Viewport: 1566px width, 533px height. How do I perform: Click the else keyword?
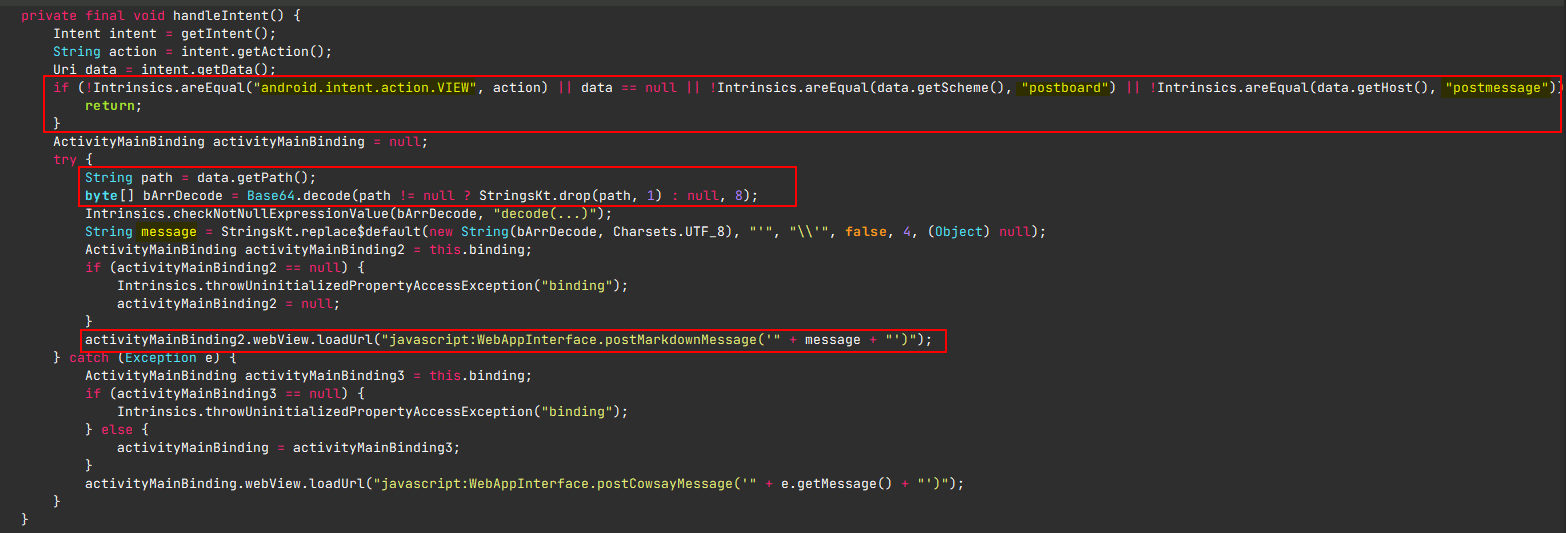click(x=117, y=429)
